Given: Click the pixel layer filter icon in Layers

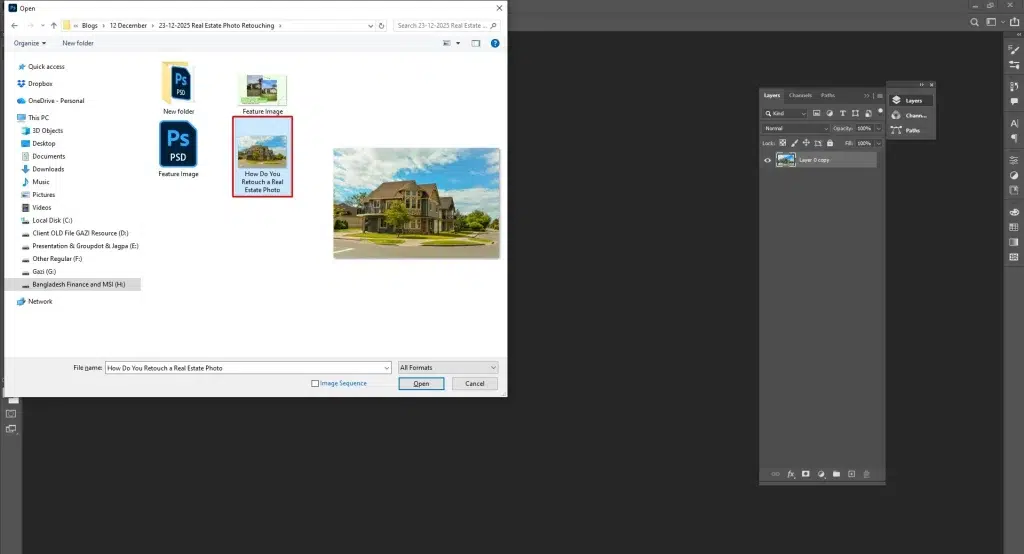Looking at the screenshot, I should pyautogui.click(x=816, y=113).
